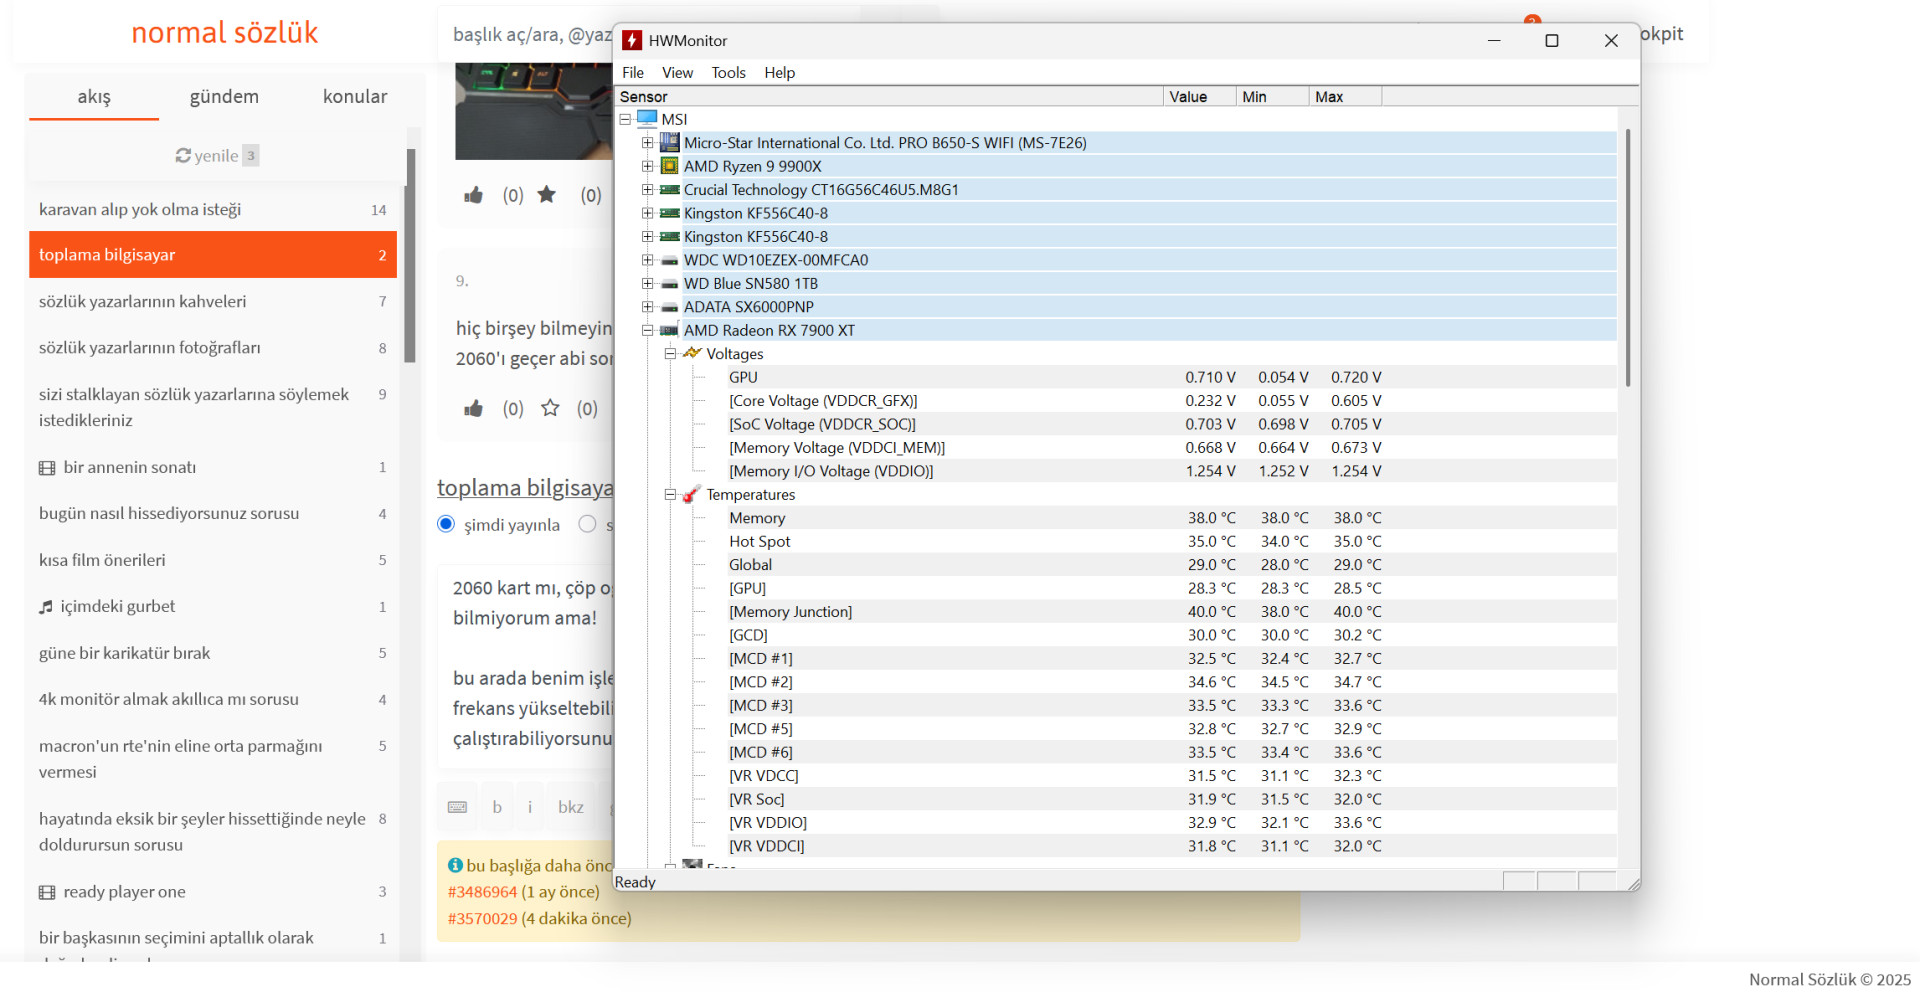This screenshot has height=992, width=1920.
Task: Click the thermometer icon beside Temperatures
Action: coord(691,495)
